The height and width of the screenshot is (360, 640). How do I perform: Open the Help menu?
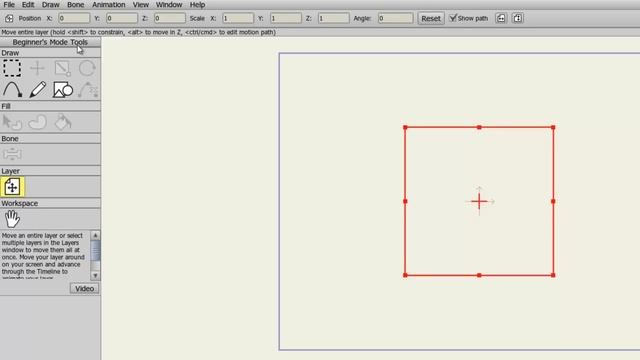point(197,5)
